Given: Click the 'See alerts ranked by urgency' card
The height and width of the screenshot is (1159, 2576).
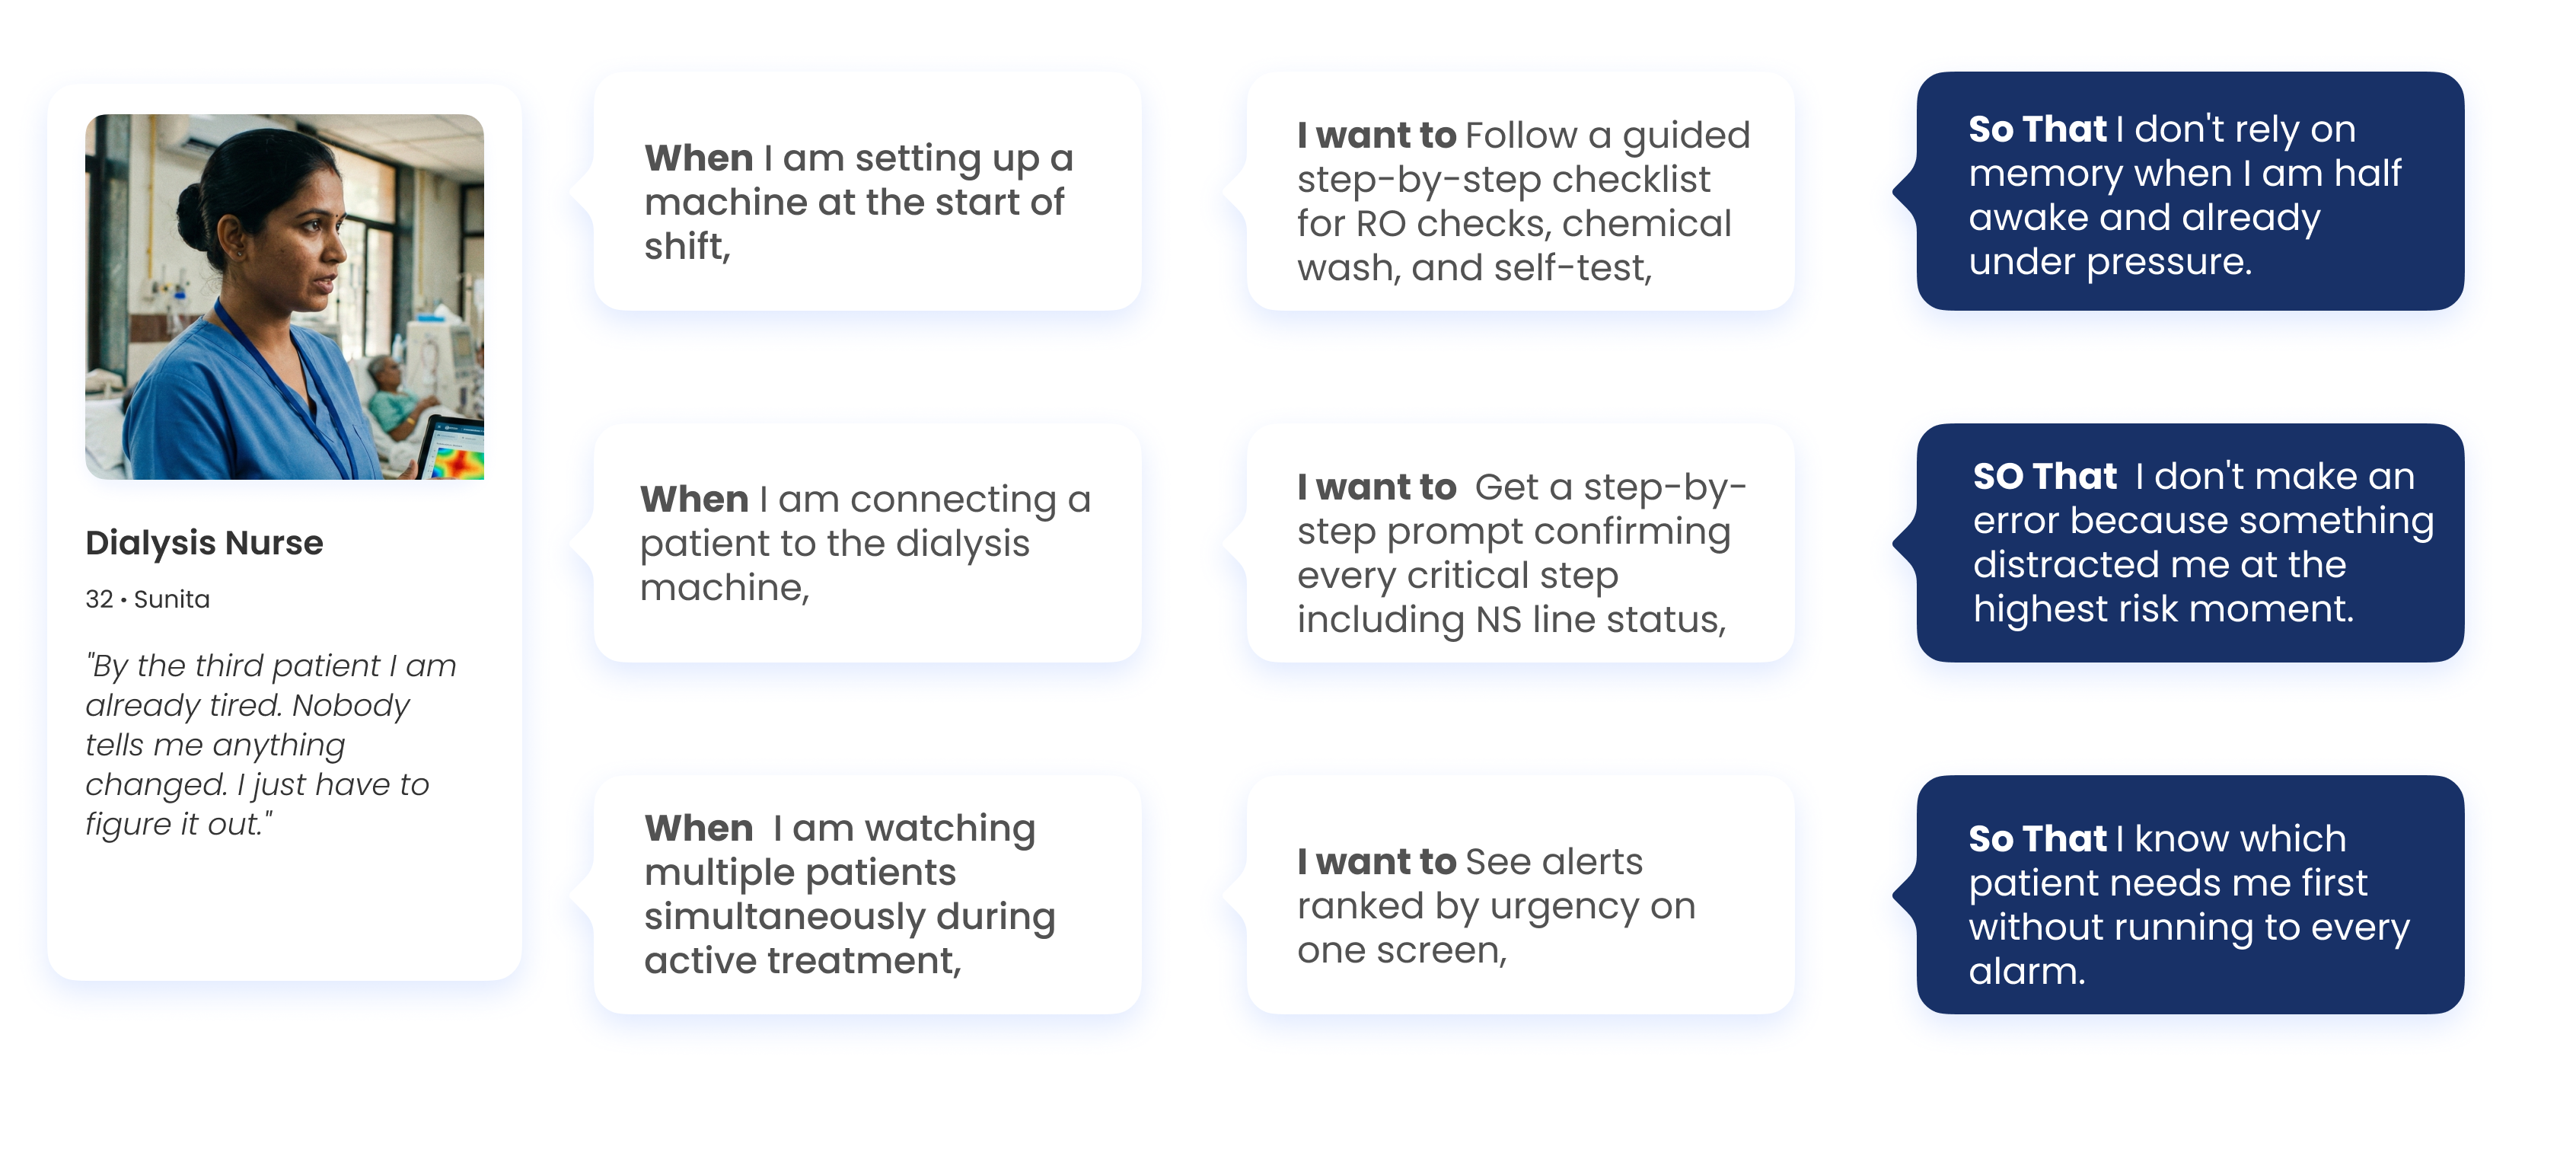Looking at the screenshot, I should tap(1520, 894).
